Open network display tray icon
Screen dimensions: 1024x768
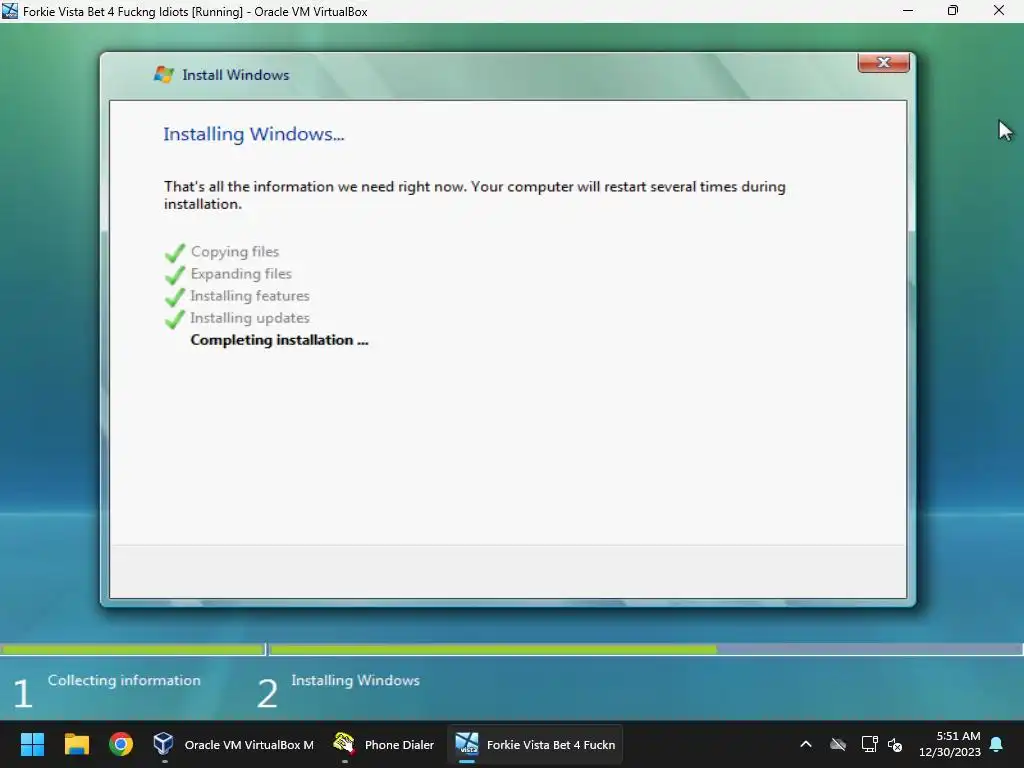[869, 744]
